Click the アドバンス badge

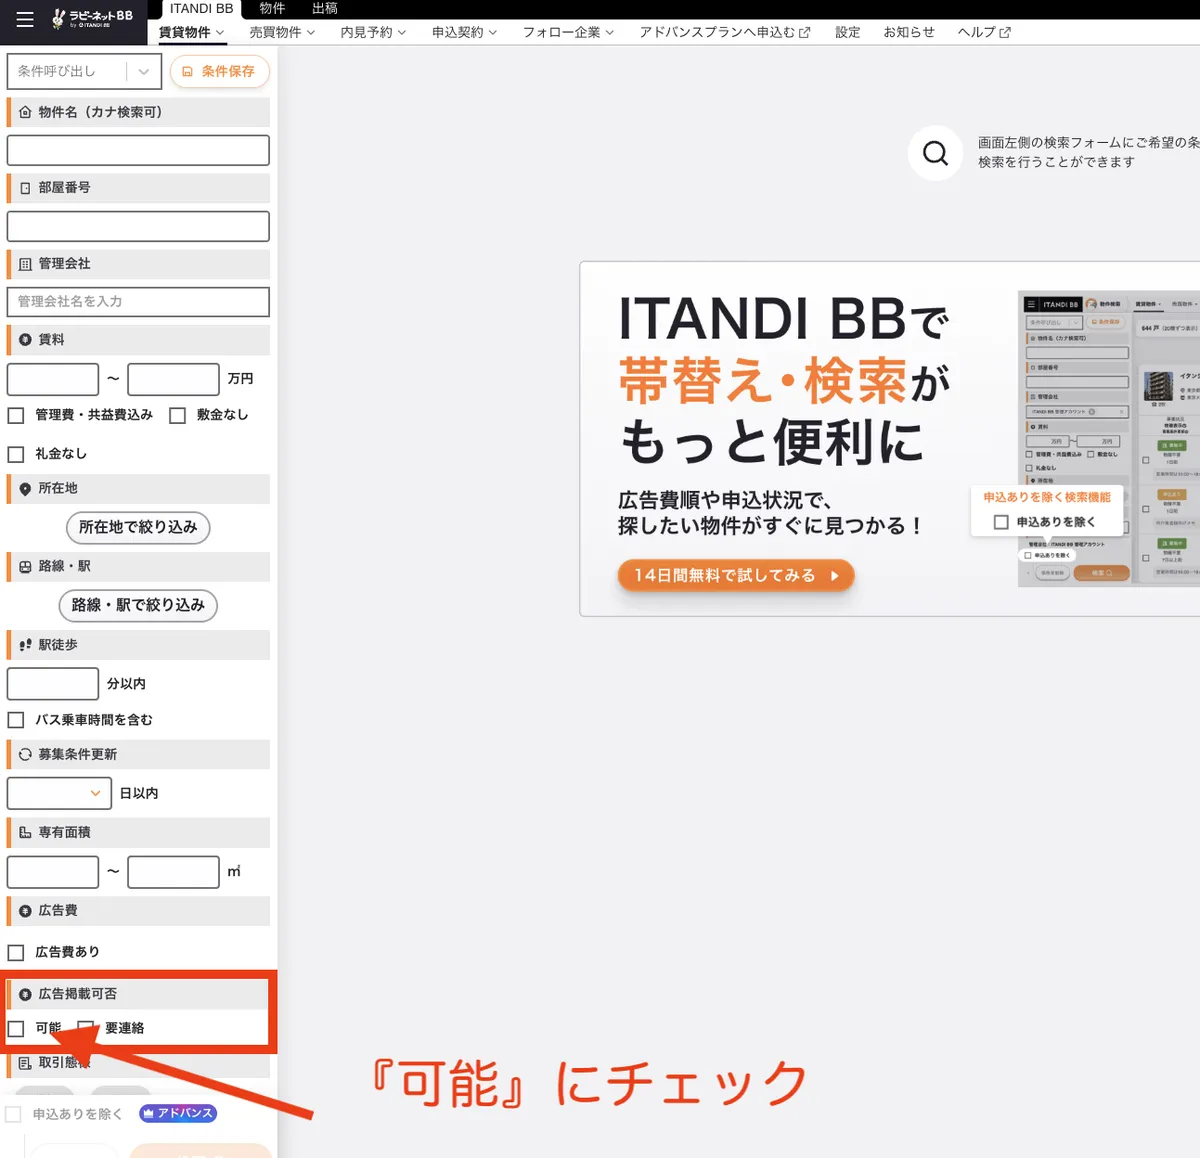tap(178, 1113)
